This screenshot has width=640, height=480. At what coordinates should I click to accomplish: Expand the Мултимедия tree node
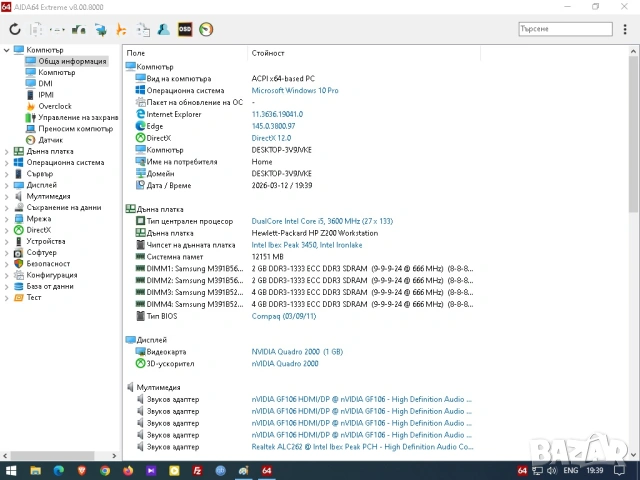tap(6, 196)
